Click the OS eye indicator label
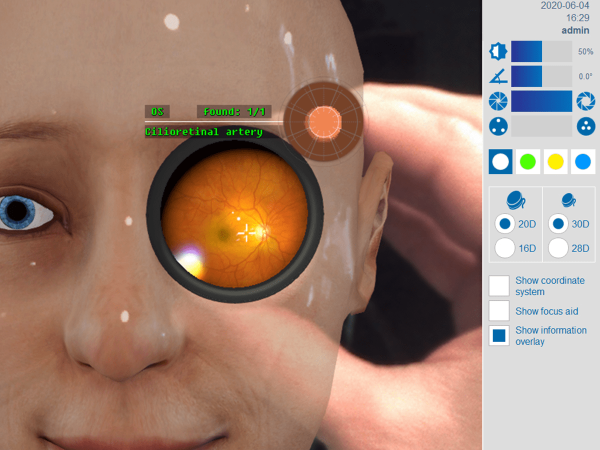The height and width of the screenshot is (450, 600). 157,112
